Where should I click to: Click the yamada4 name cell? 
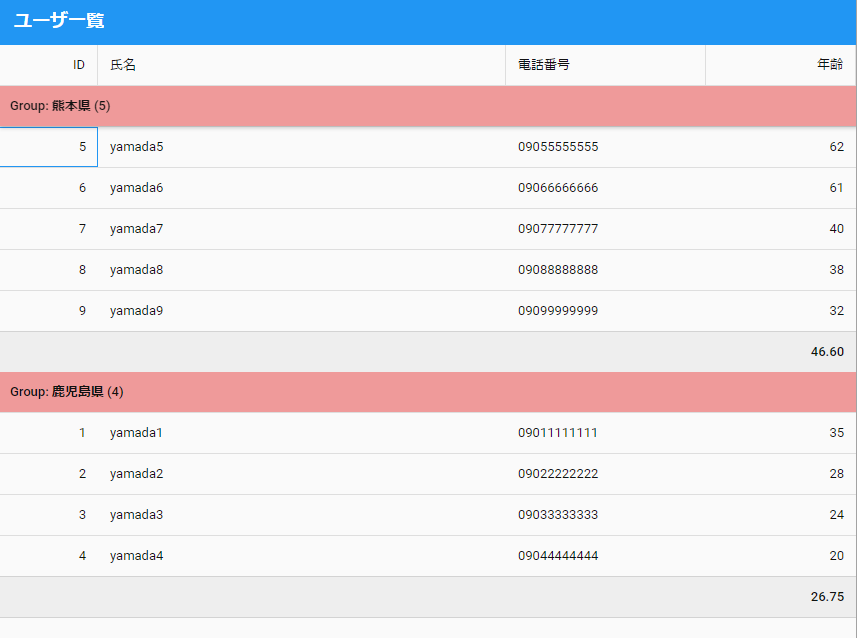click(301, 556)
